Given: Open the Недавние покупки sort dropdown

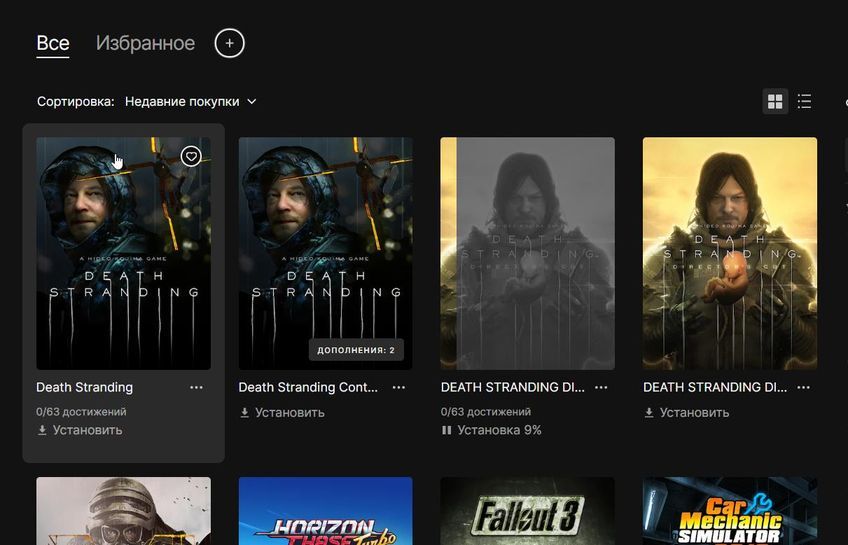Looking at the screenshot, I should [x=190, y=101].
